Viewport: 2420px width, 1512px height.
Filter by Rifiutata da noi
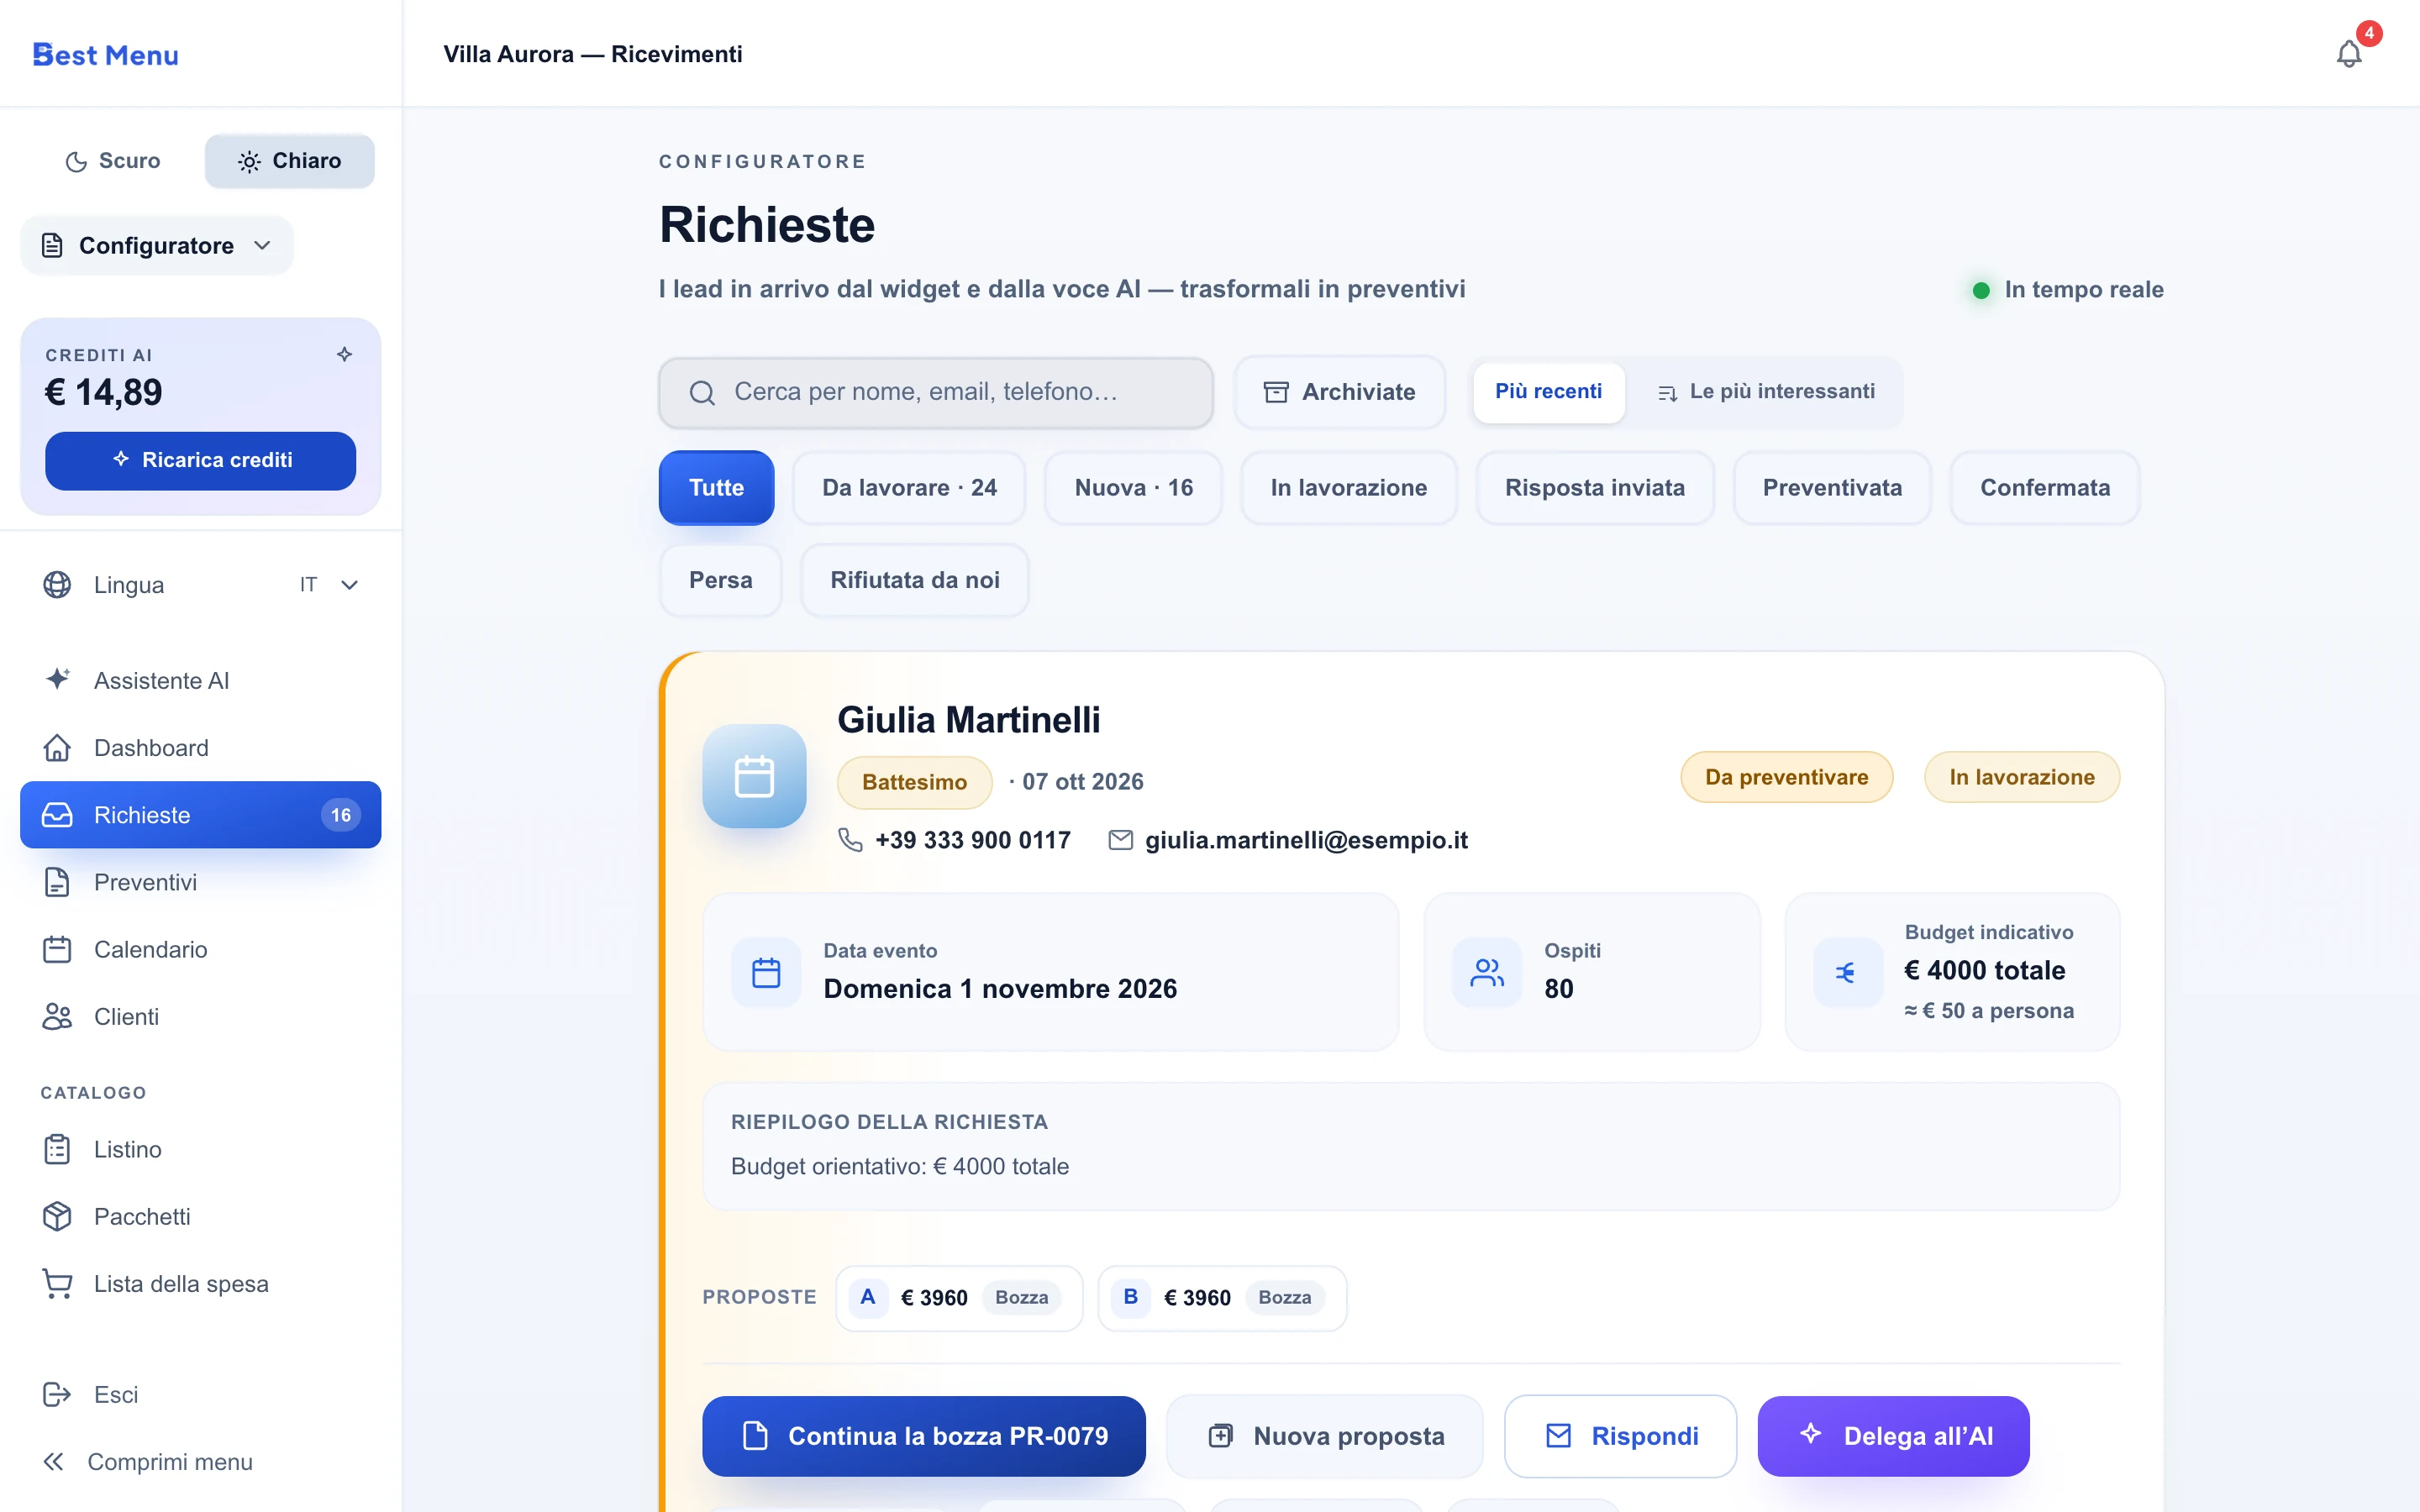click(x=914, y=580)
